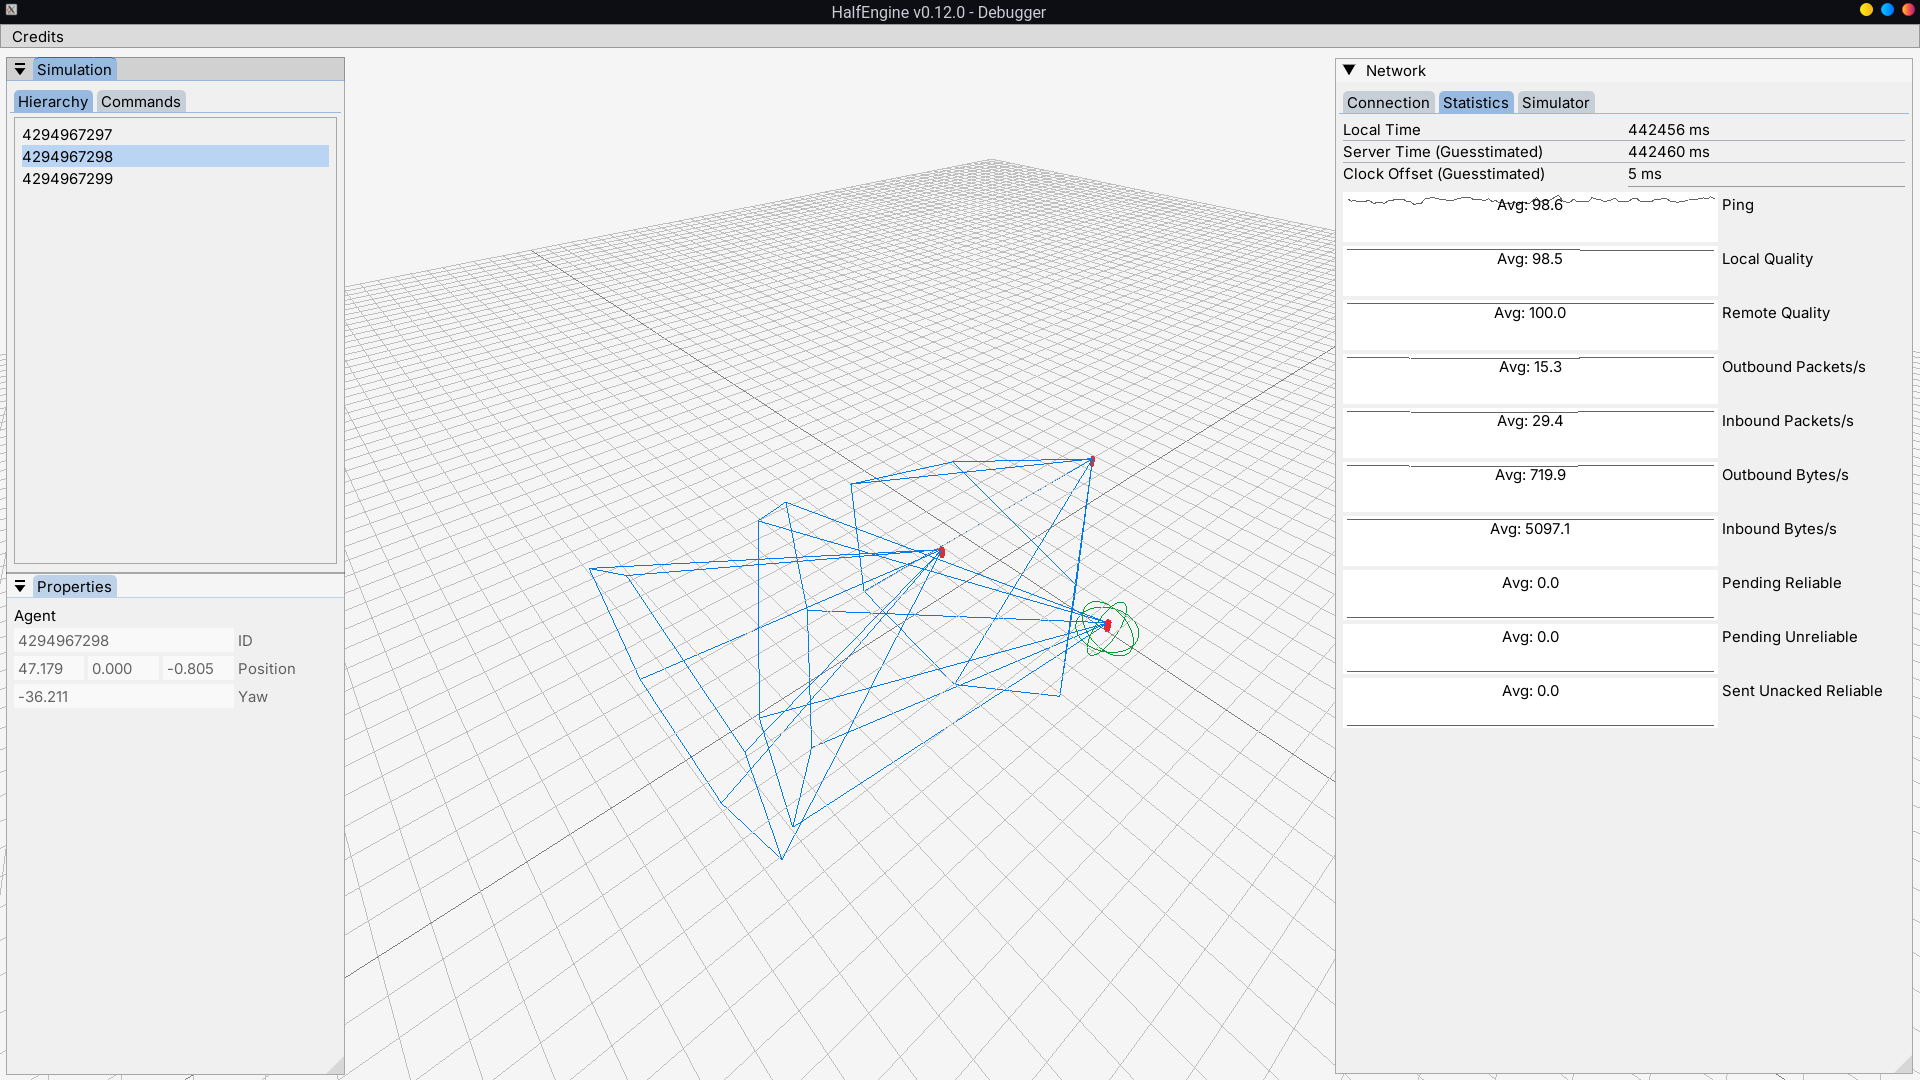Click the Position label
The width and height of the screenshot is (1920, 1080).
(267, 669)
